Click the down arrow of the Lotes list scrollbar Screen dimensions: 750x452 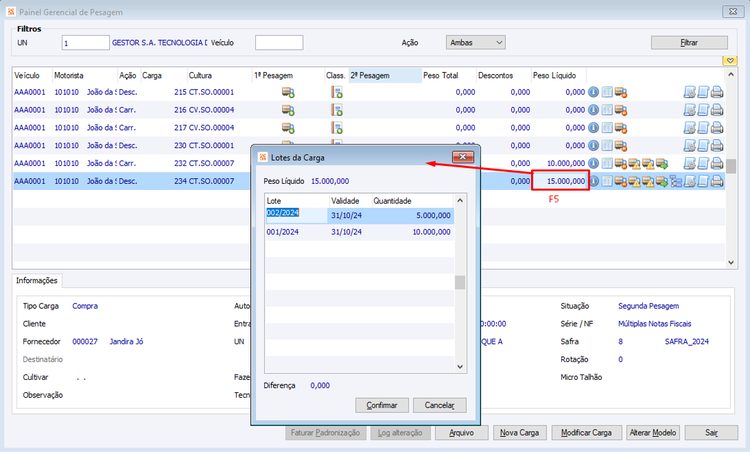coord(460,367)
